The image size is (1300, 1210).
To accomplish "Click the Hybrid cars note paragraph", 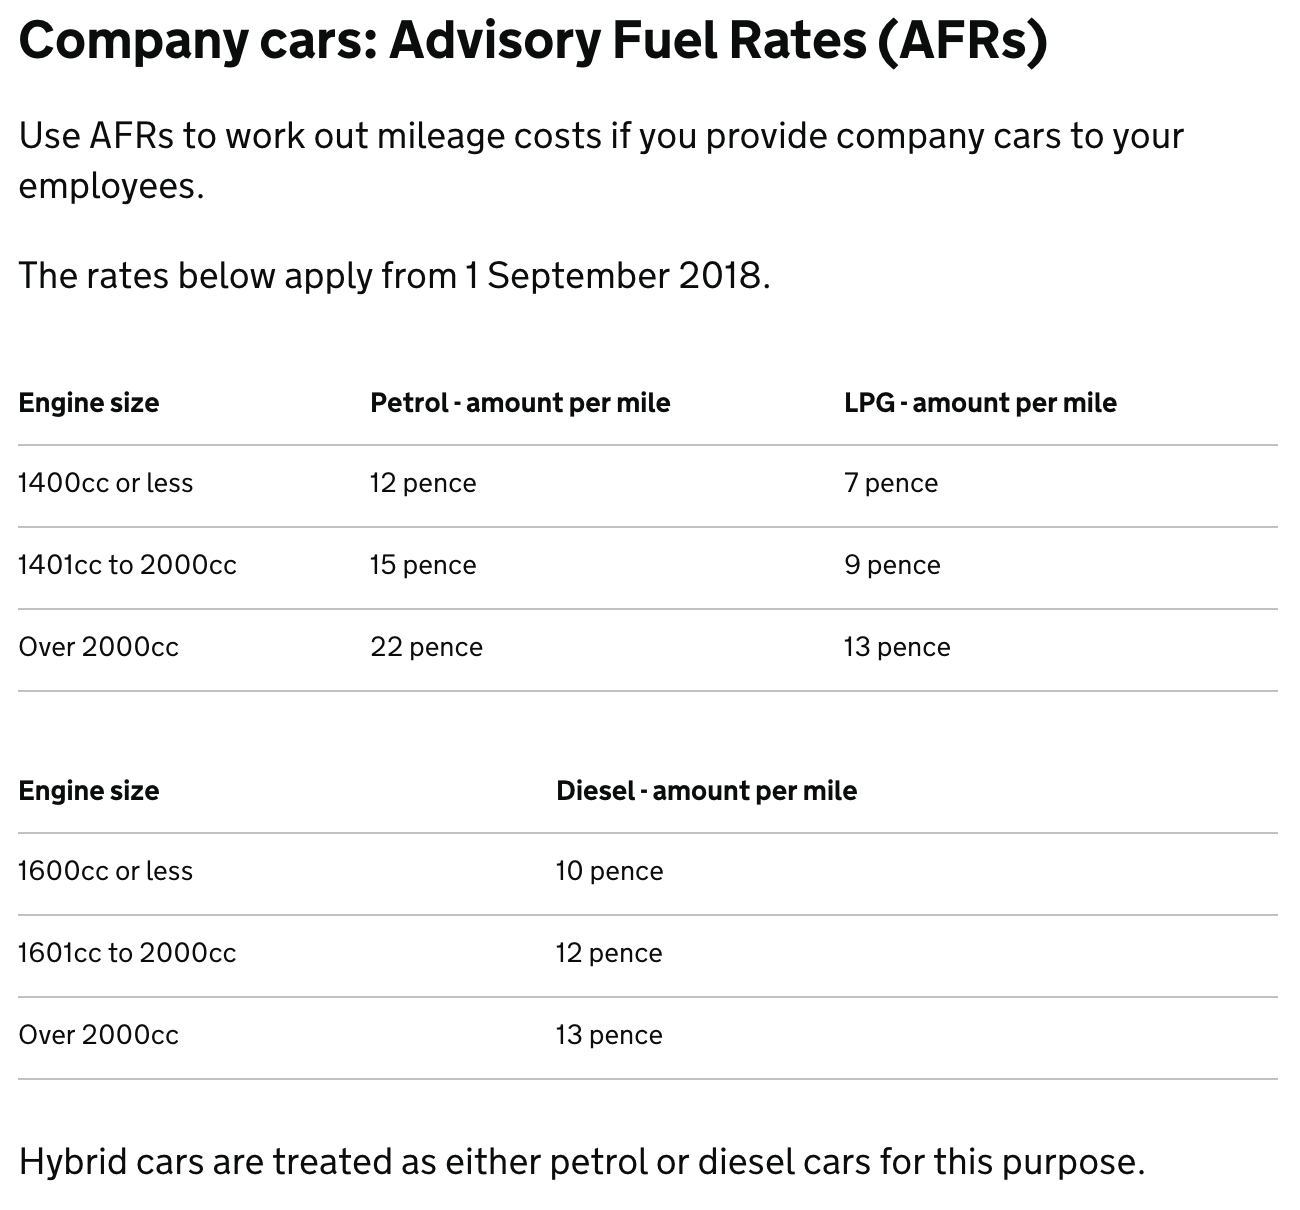I will [x=582, y=1162].
